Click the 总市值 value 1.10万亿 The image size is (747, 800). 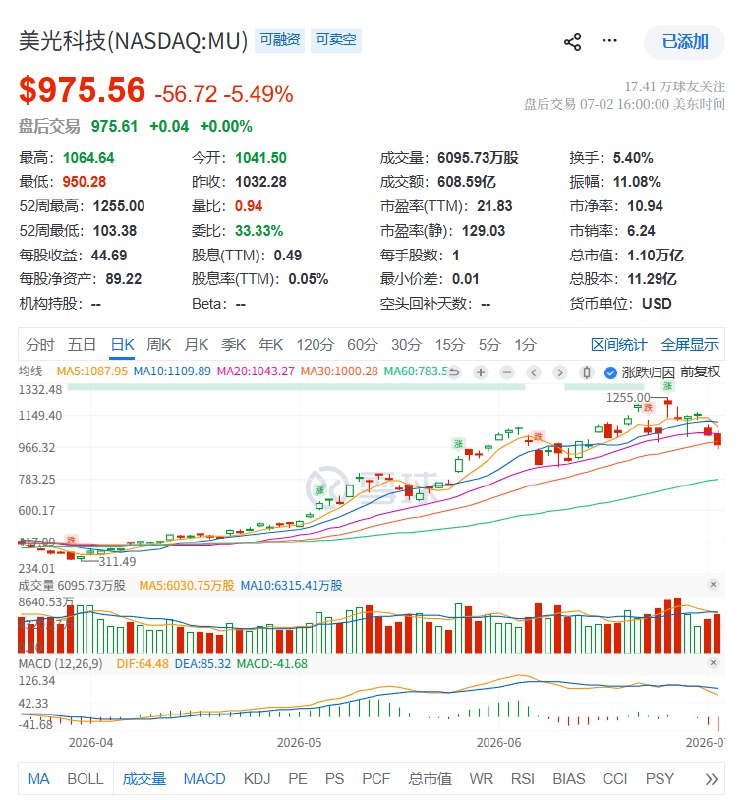[x=655, y=255]
